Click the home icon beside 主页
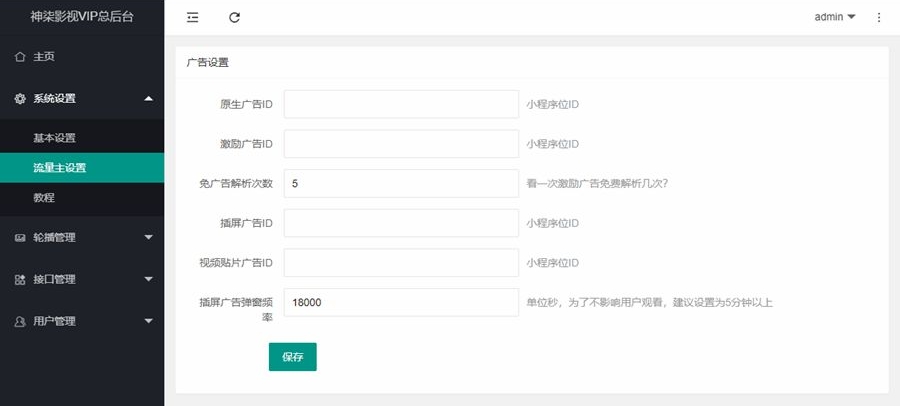 tap(20, 57)
